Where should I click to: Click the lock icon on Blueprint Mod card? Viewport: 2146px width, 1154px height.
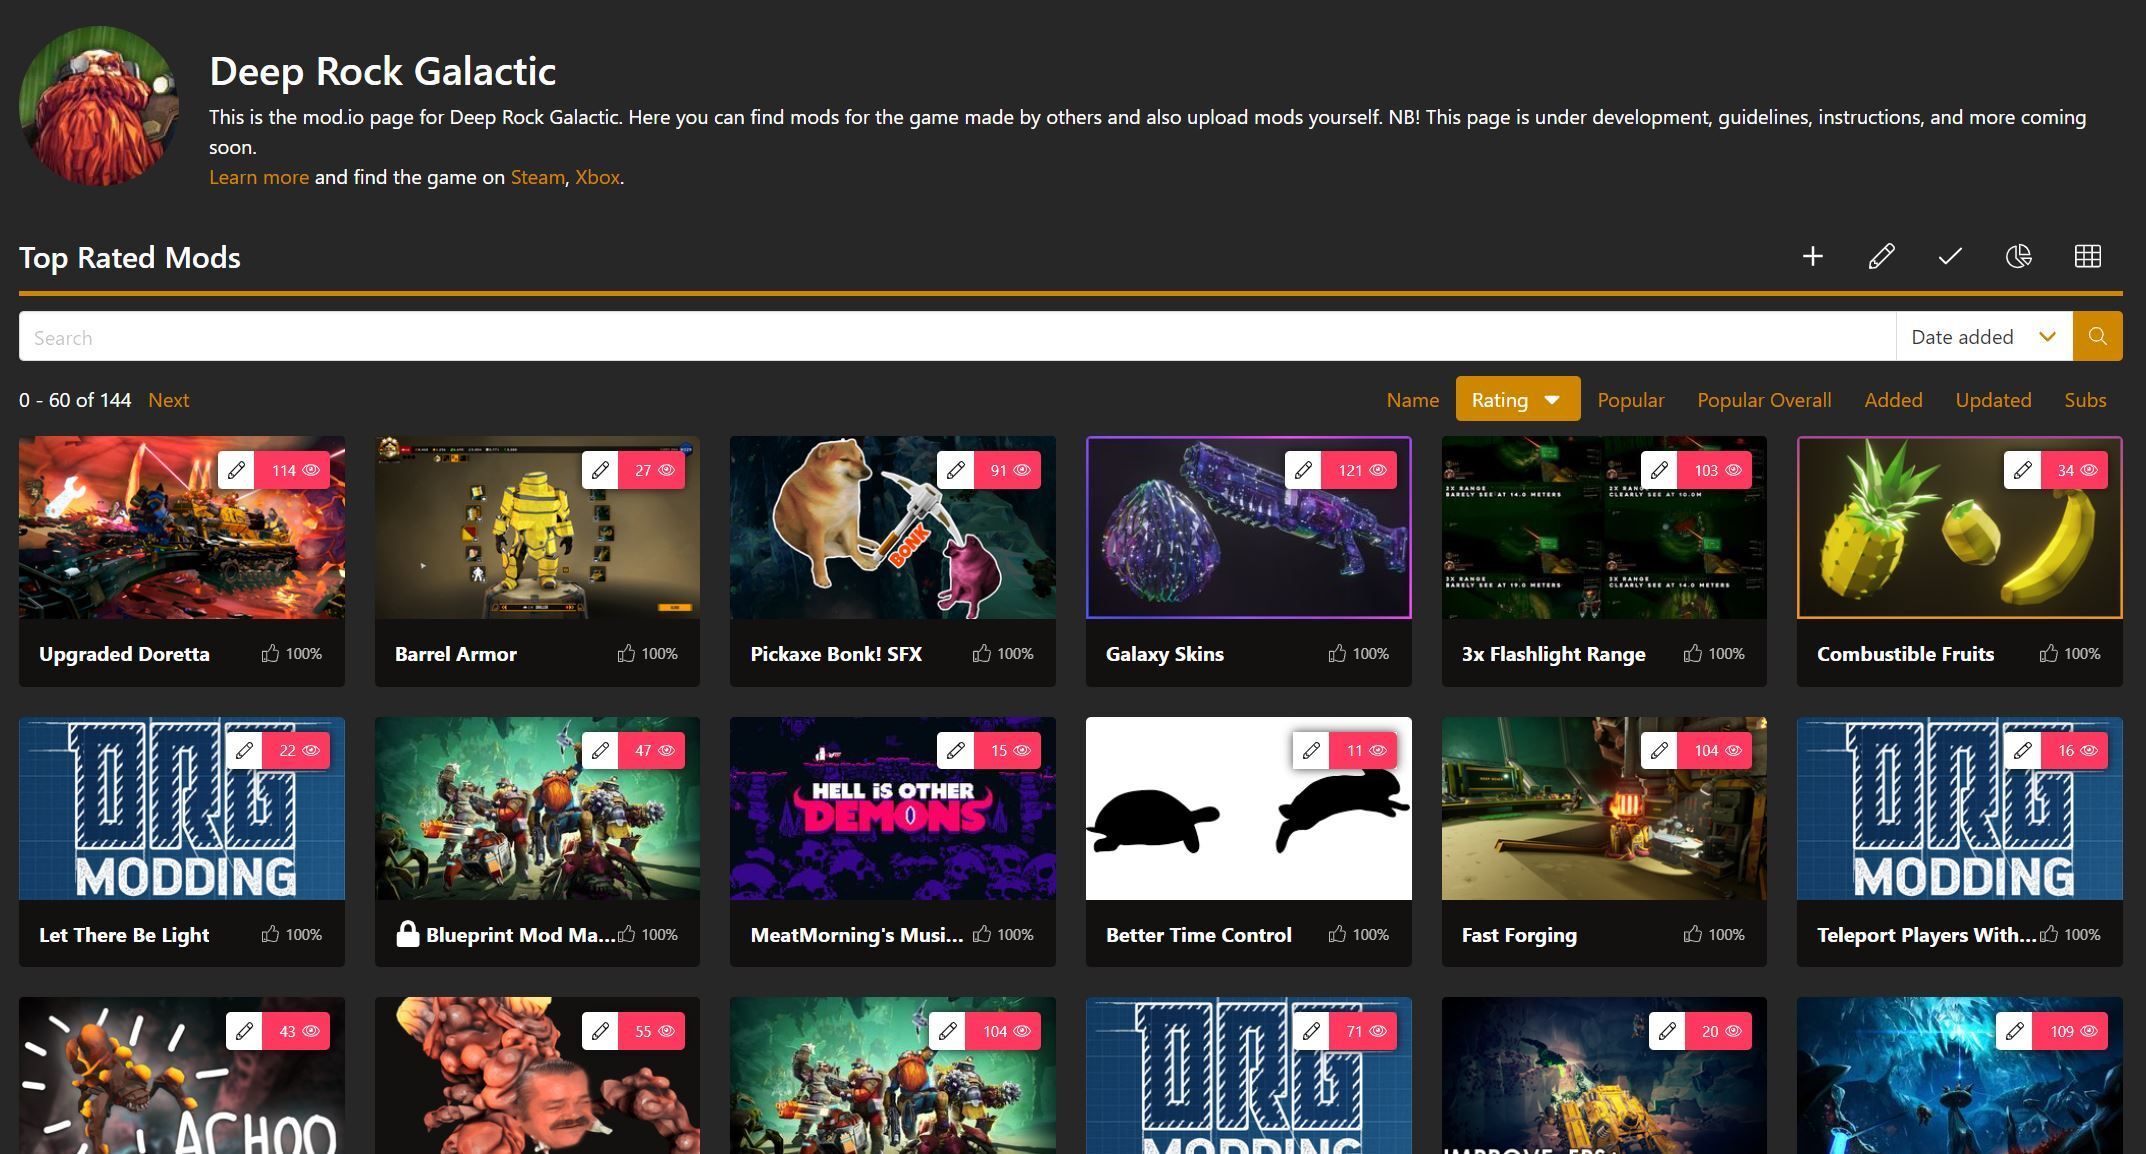(407, 934)
